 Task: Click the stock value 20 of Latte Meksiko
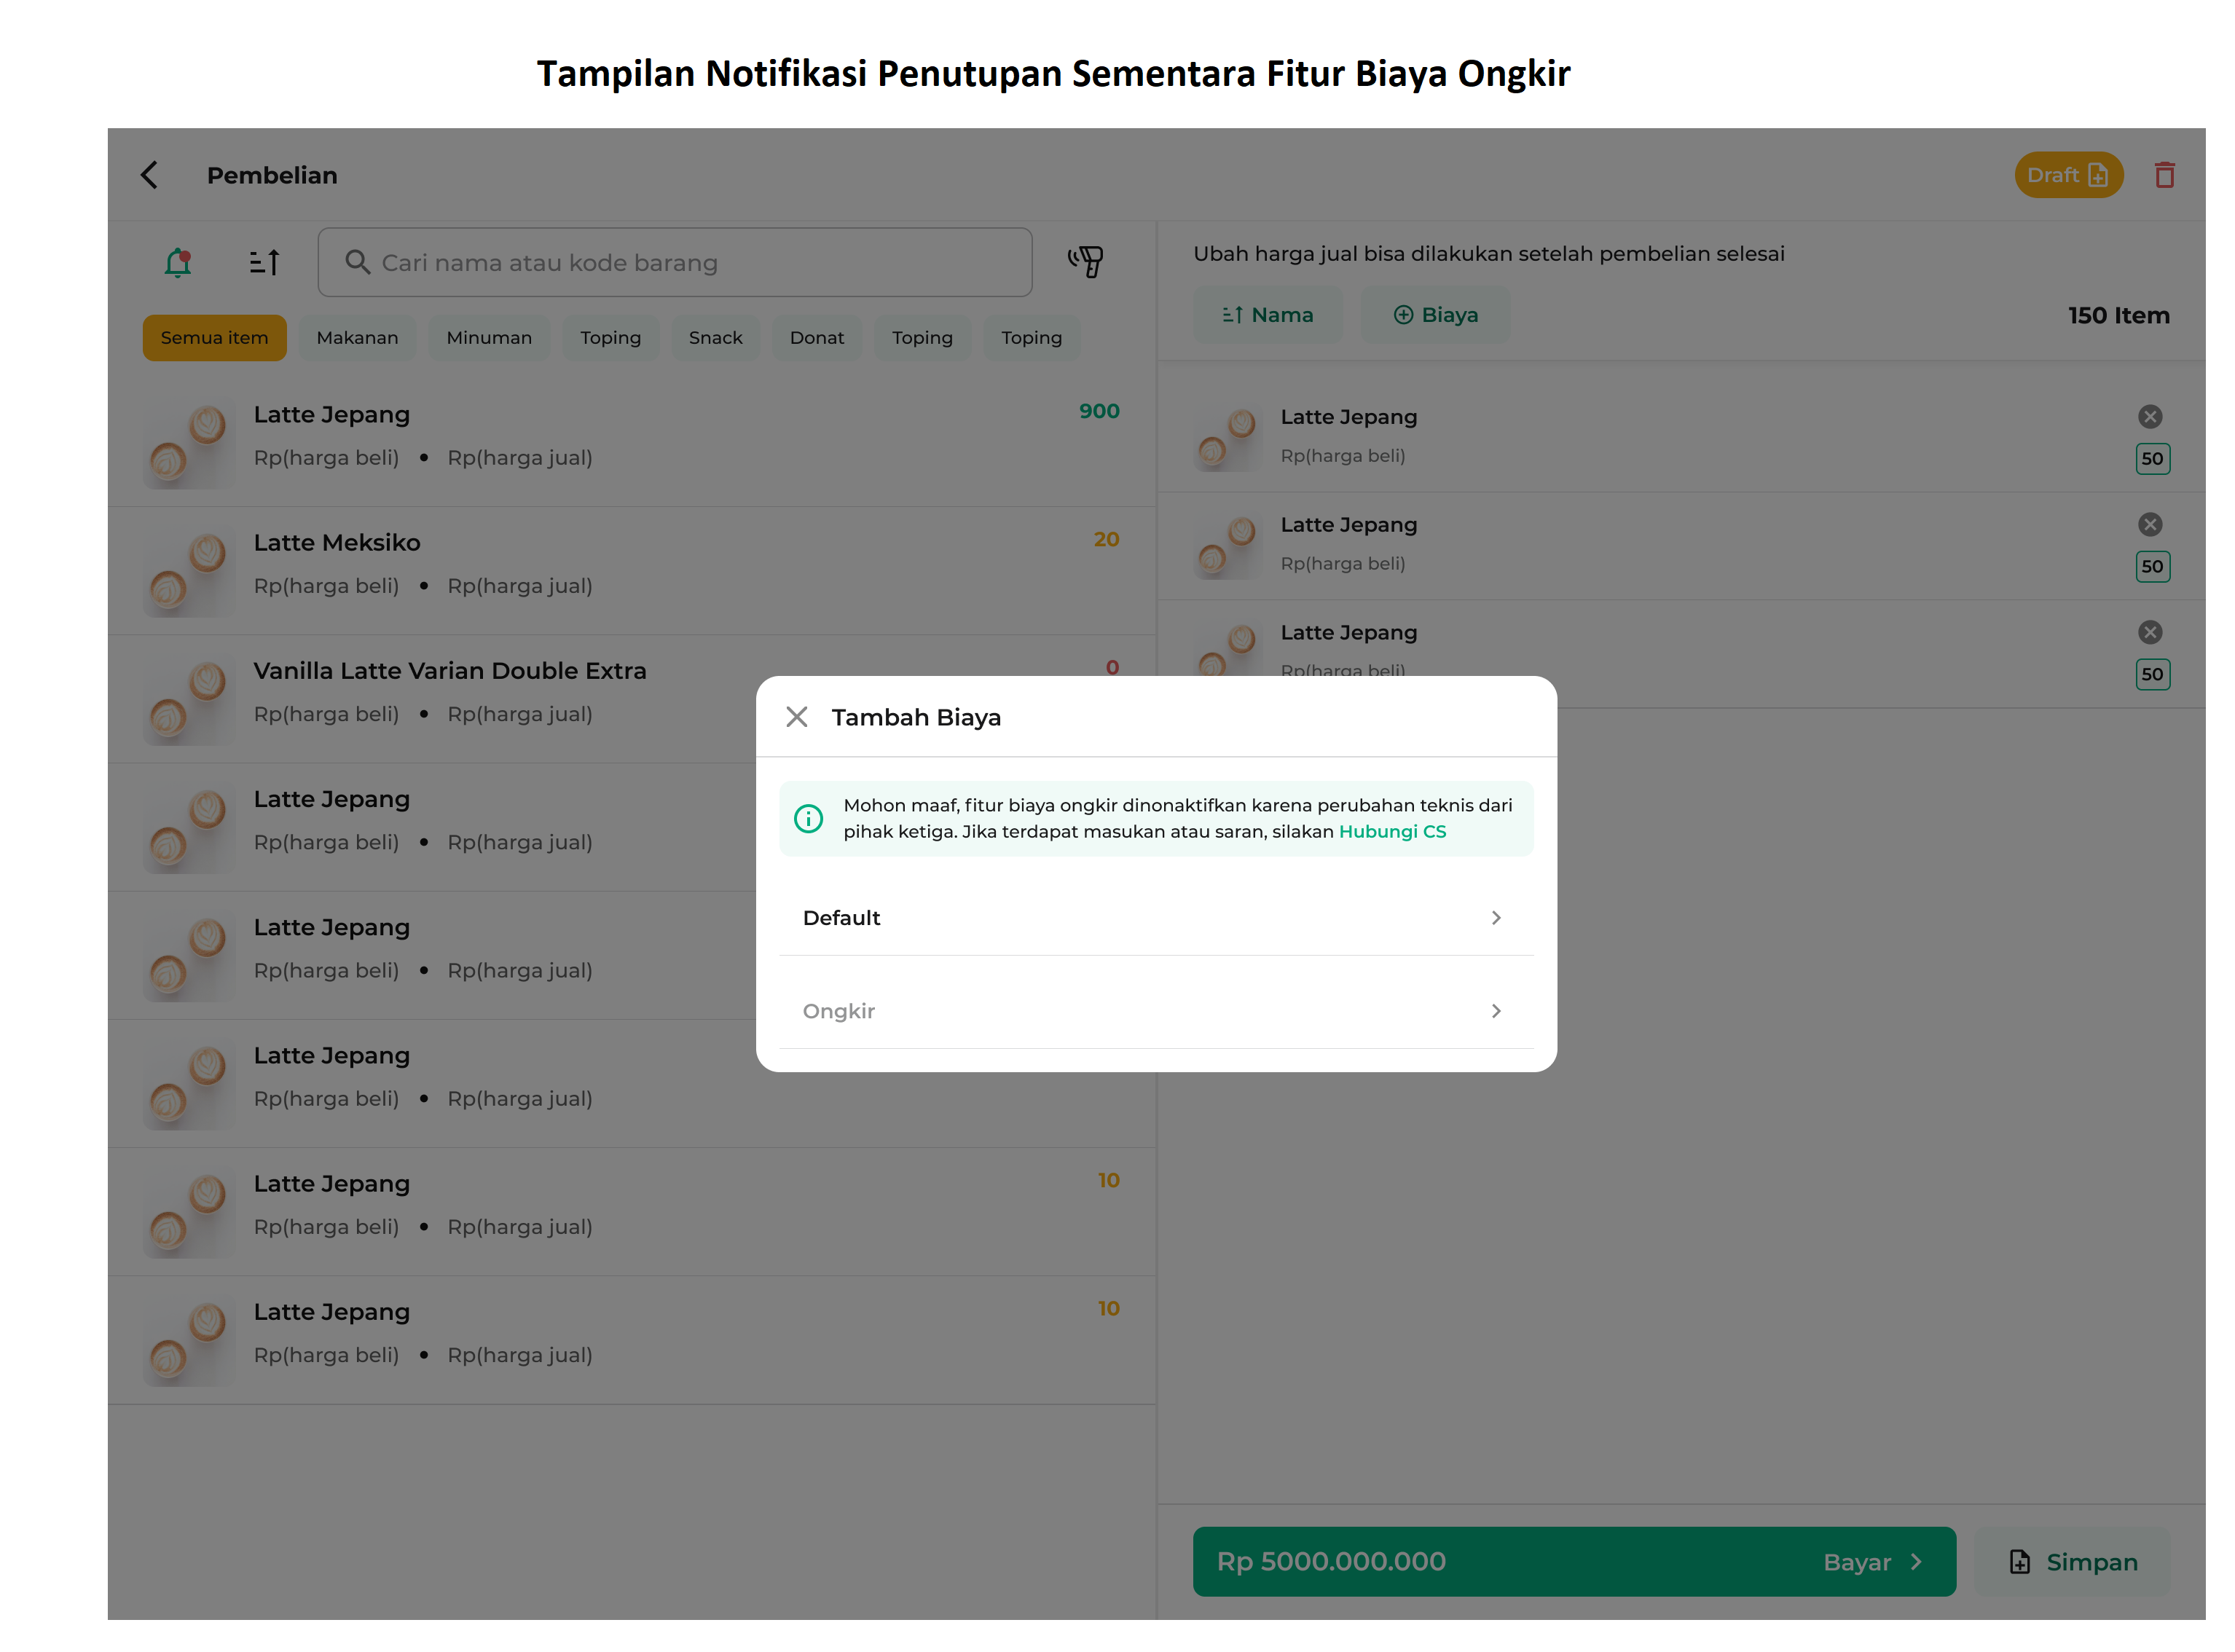tap(1106, 539)
